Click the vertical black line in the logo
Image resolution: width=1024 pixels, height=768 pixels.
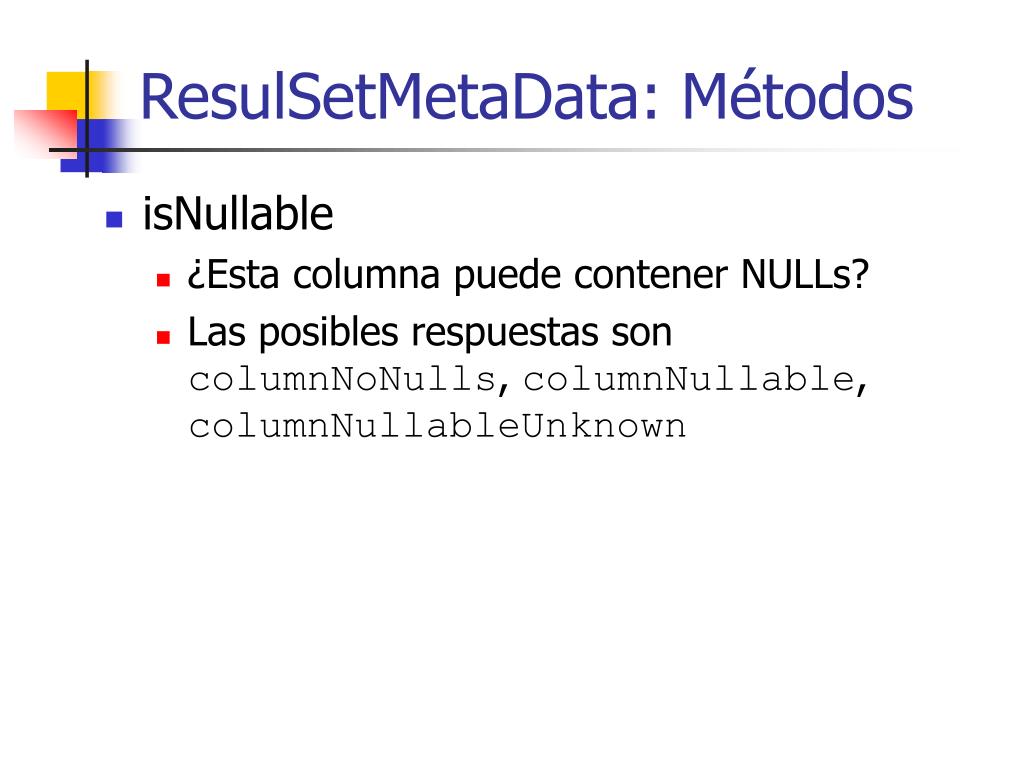87,118
